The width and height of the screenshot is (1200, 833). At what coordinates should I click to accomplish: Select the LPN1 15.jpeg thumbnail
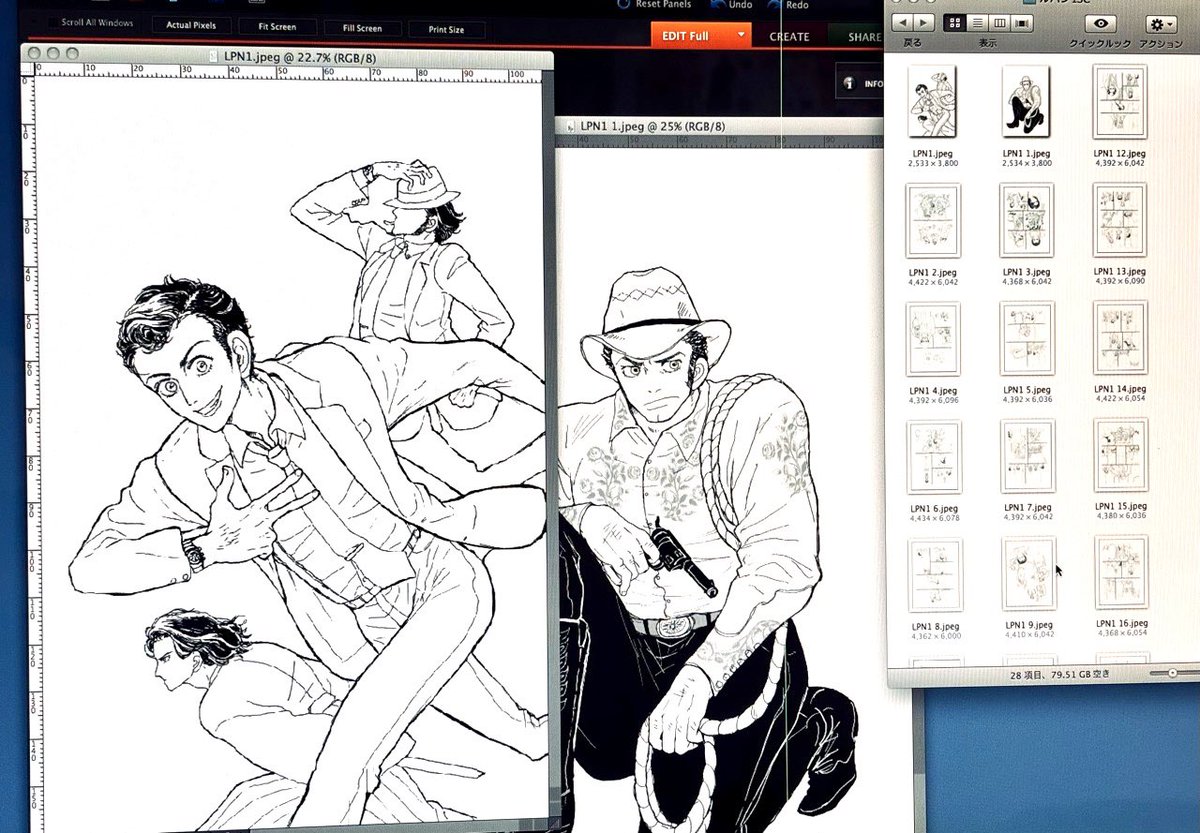[x=1121, y=455]
